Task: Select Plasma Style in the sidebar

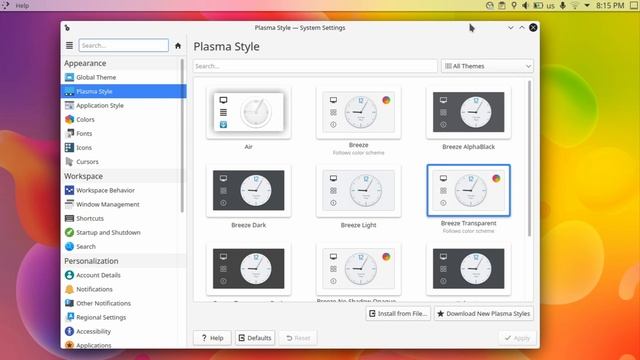Action: point(123,91)
